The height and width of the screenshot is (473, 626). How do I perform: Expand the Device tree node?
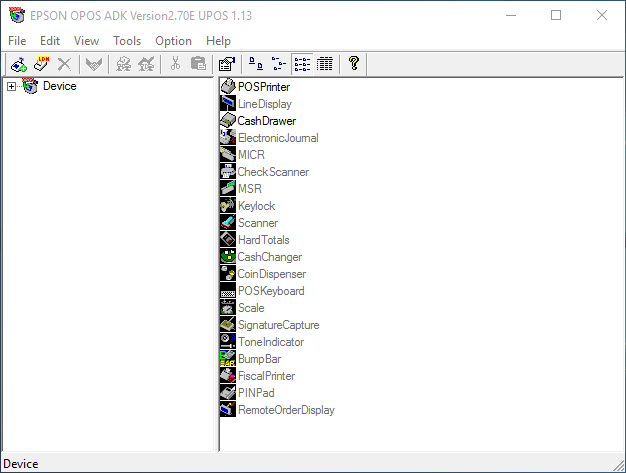[x=12, y=87]
